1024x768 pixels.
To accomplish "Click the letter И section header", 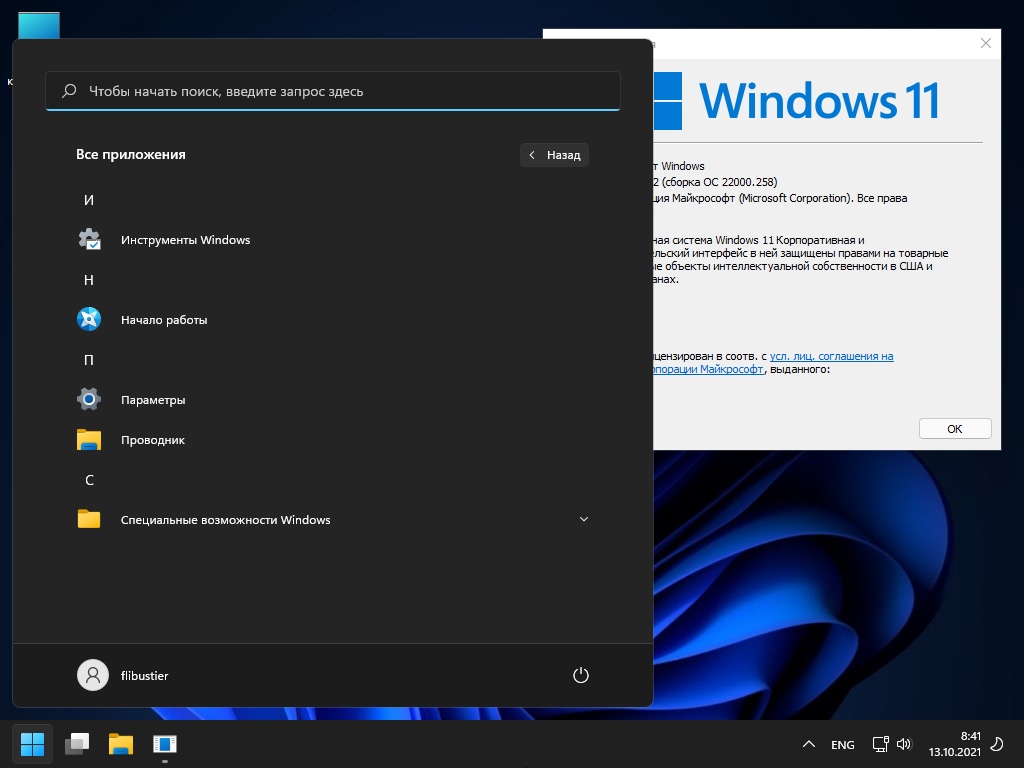I will tap(89, 200).
